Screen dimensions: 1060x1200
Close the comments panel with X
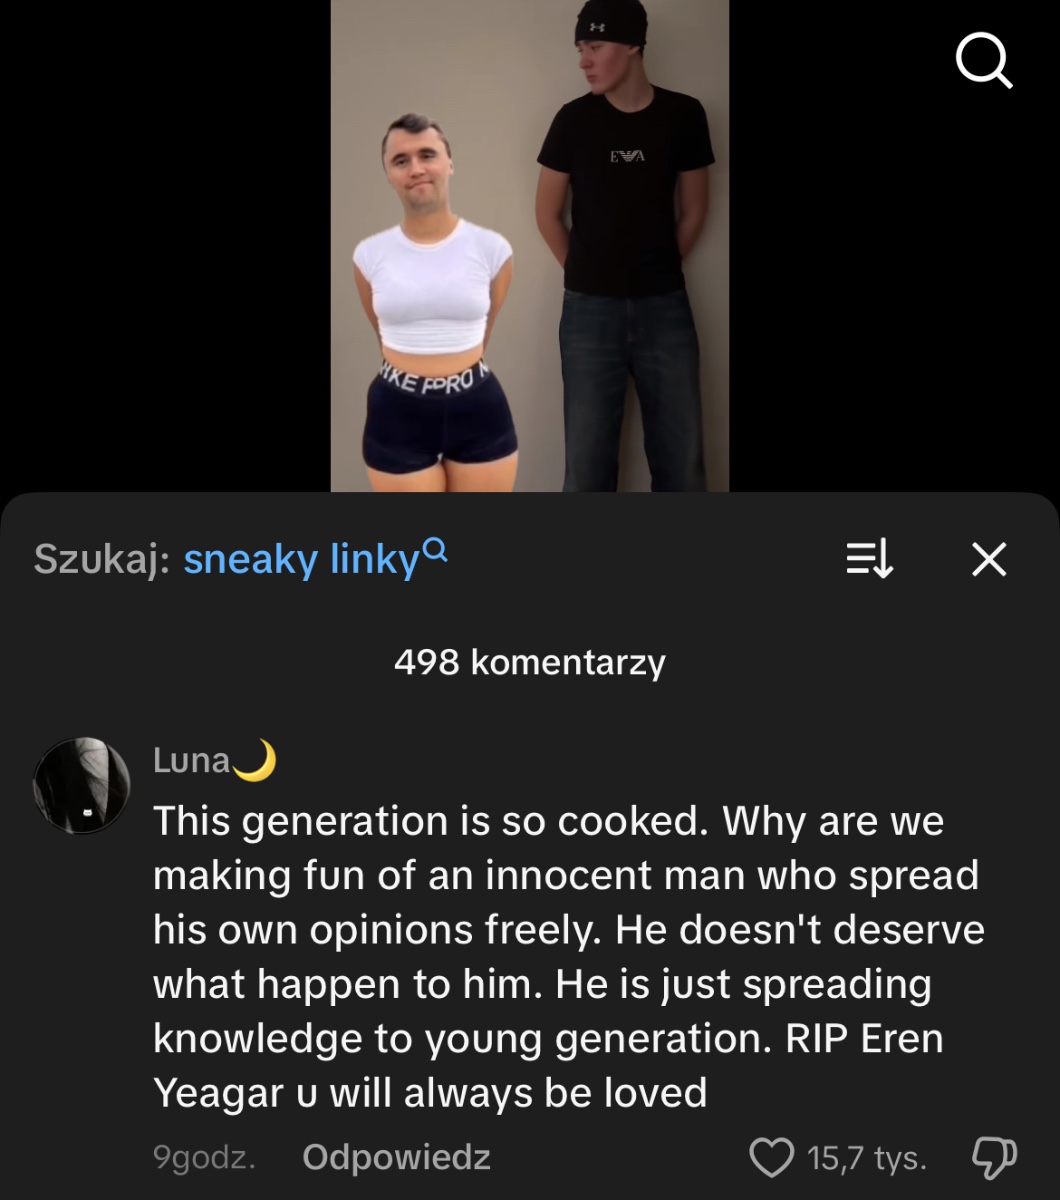pyautogui.click(x=989, y=559)
